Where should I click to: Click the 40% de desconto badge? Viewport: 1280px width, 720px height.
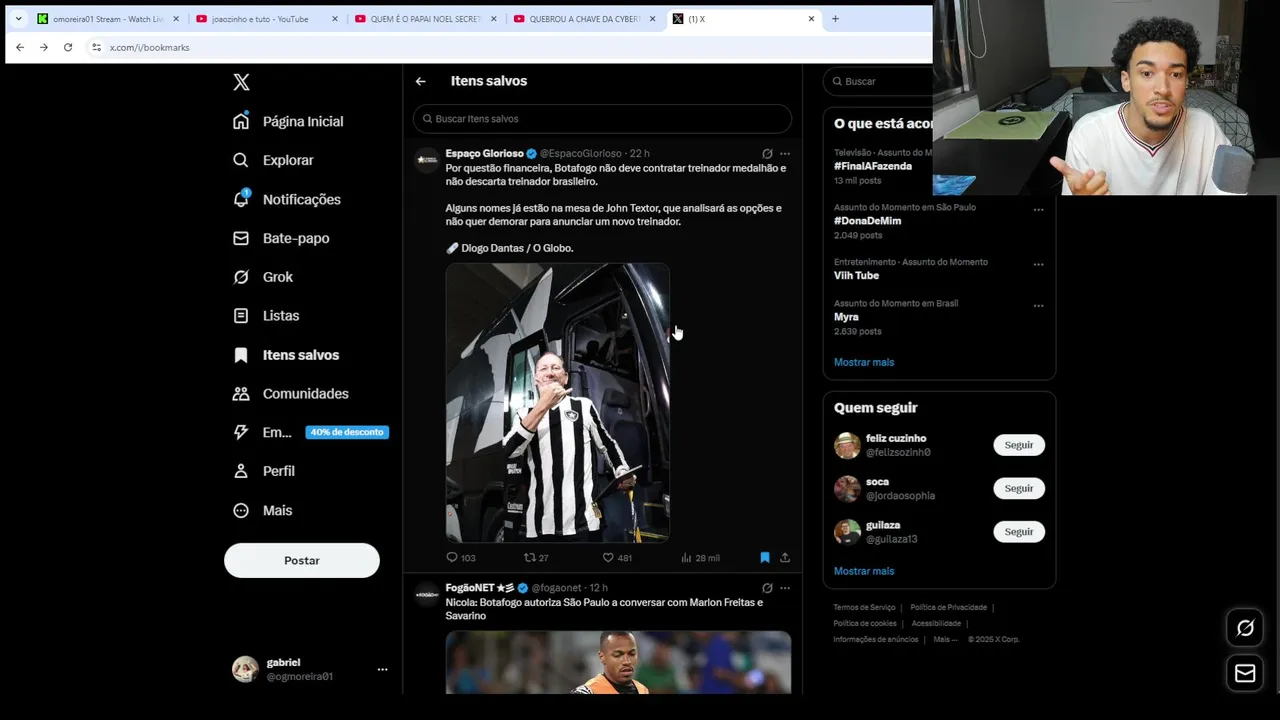point(347,432)
